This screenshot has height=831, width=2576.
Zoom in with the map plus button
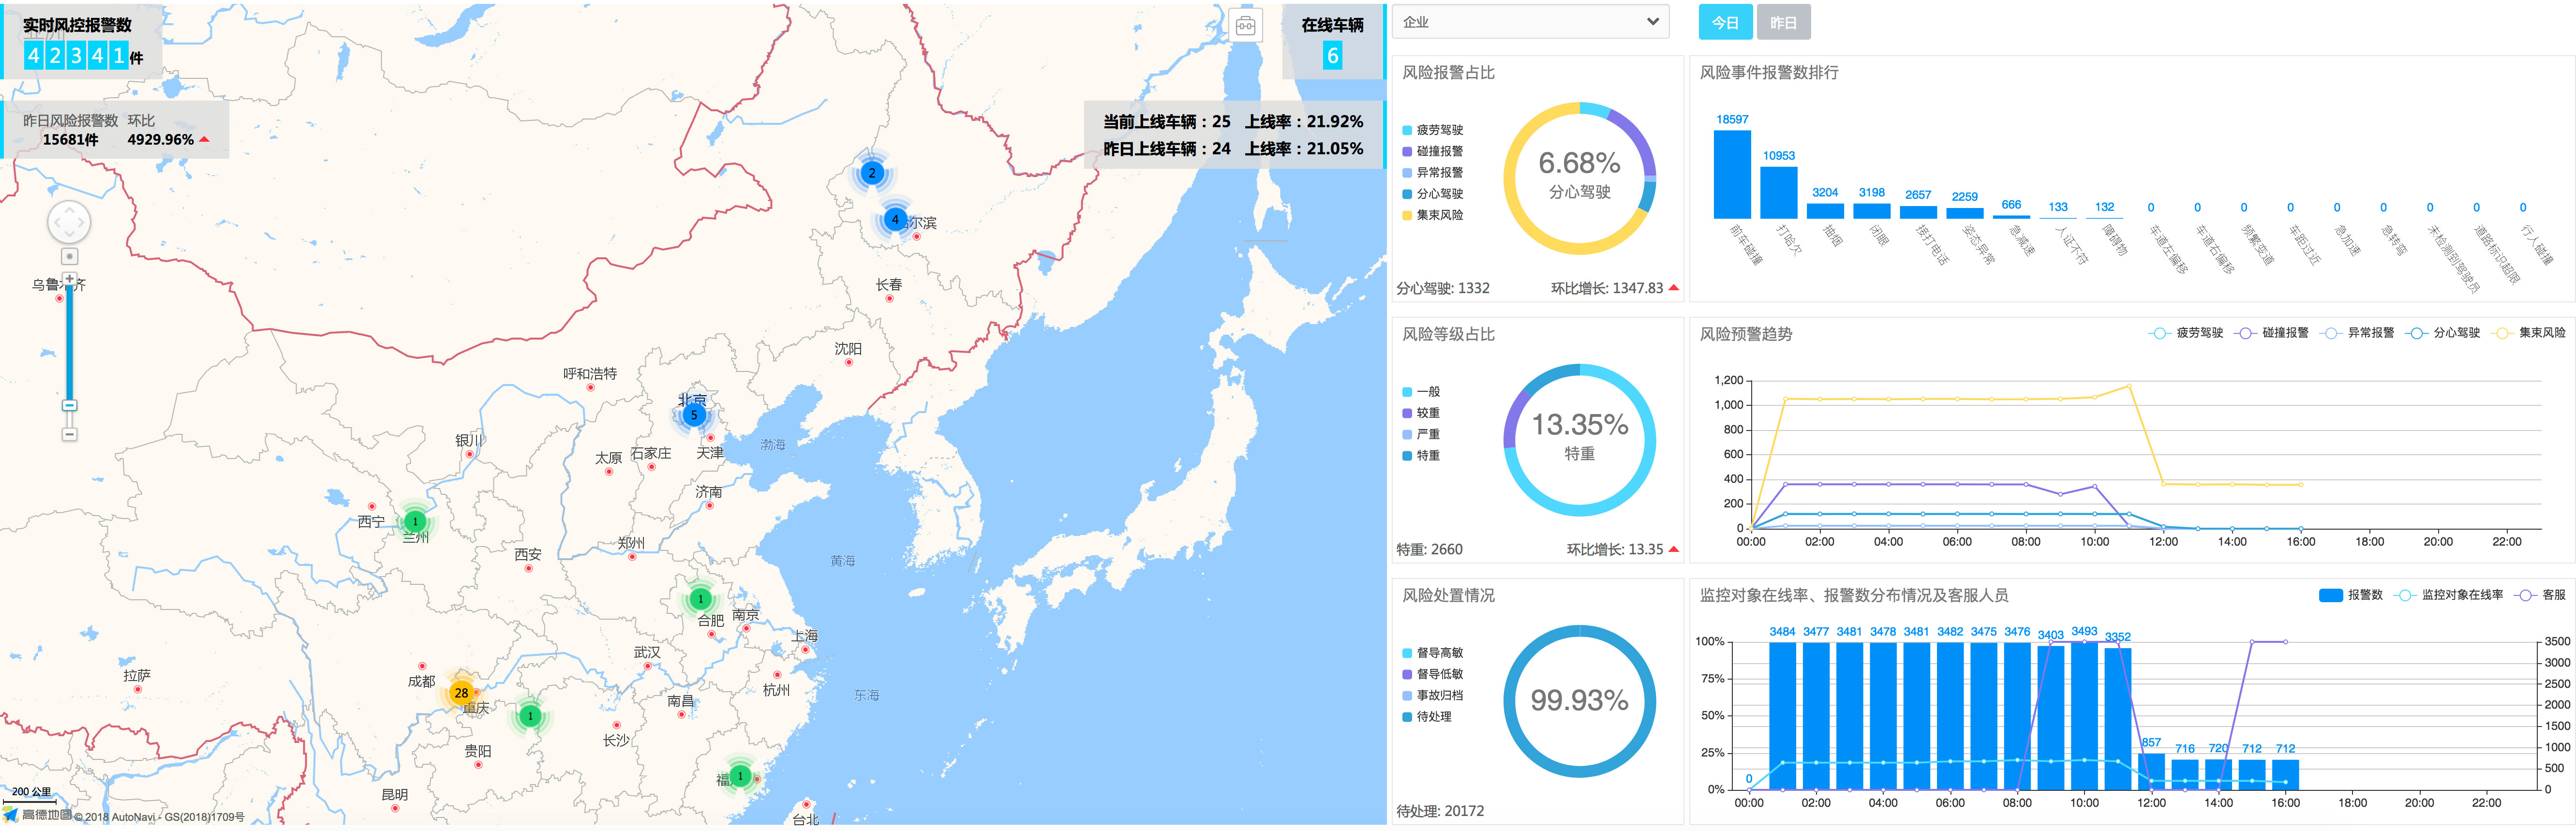point(69,279)
